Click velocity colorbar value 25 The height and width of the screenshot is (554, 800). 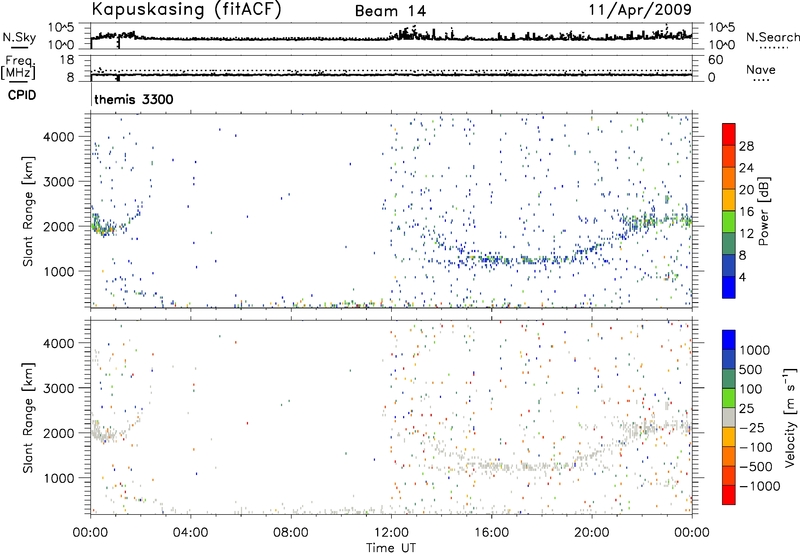[x=746, y=408]
